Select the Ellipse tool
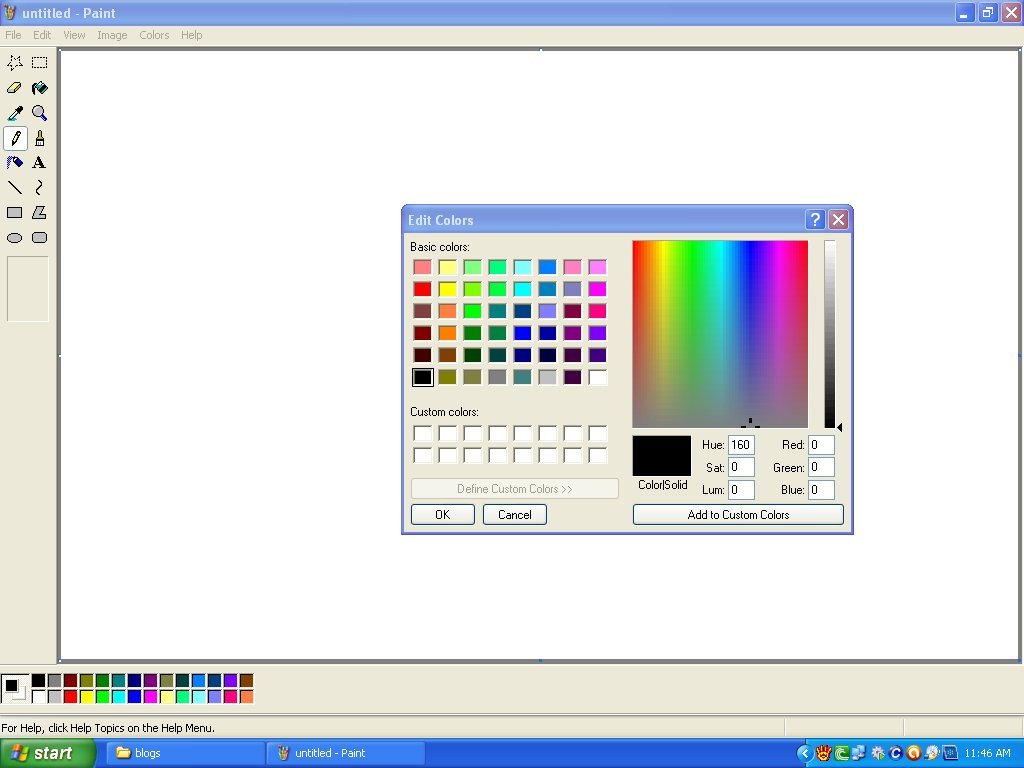This screenshot has height=768, width=1024. pyautogui.click(x=14, y=238)
